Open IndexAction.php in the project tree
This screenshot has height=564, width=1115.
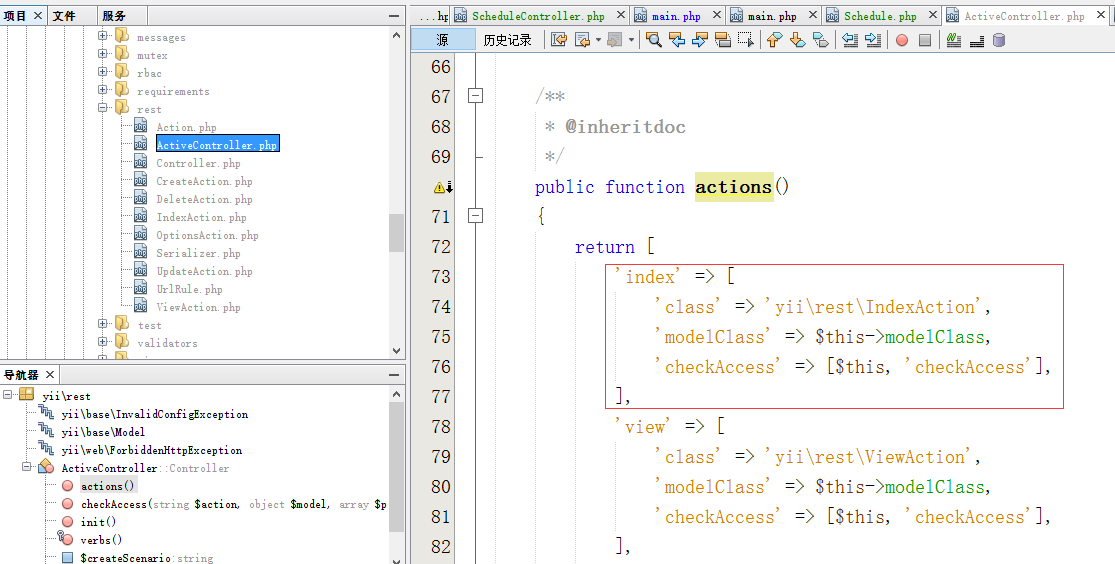[x=201, y=217]
